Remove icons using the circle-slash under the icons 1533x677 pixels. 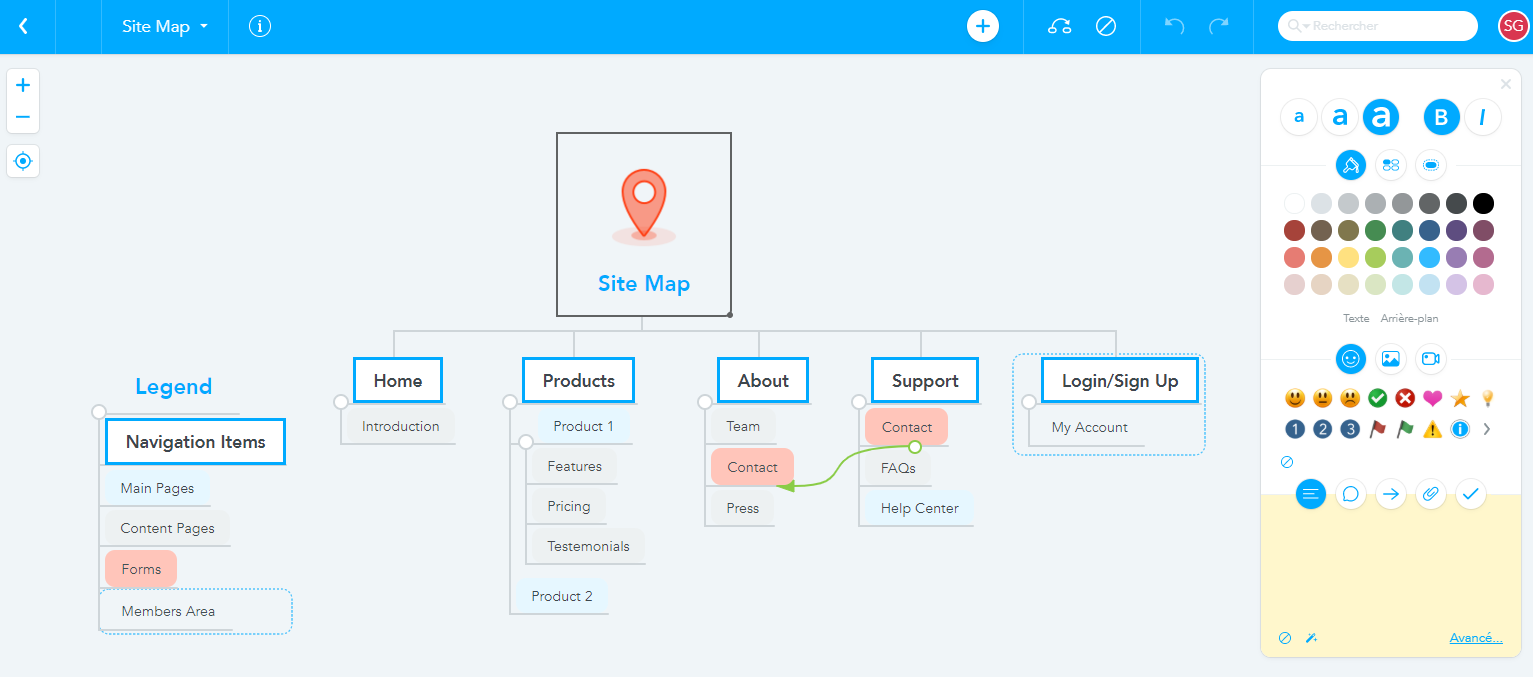[1287, 462]
